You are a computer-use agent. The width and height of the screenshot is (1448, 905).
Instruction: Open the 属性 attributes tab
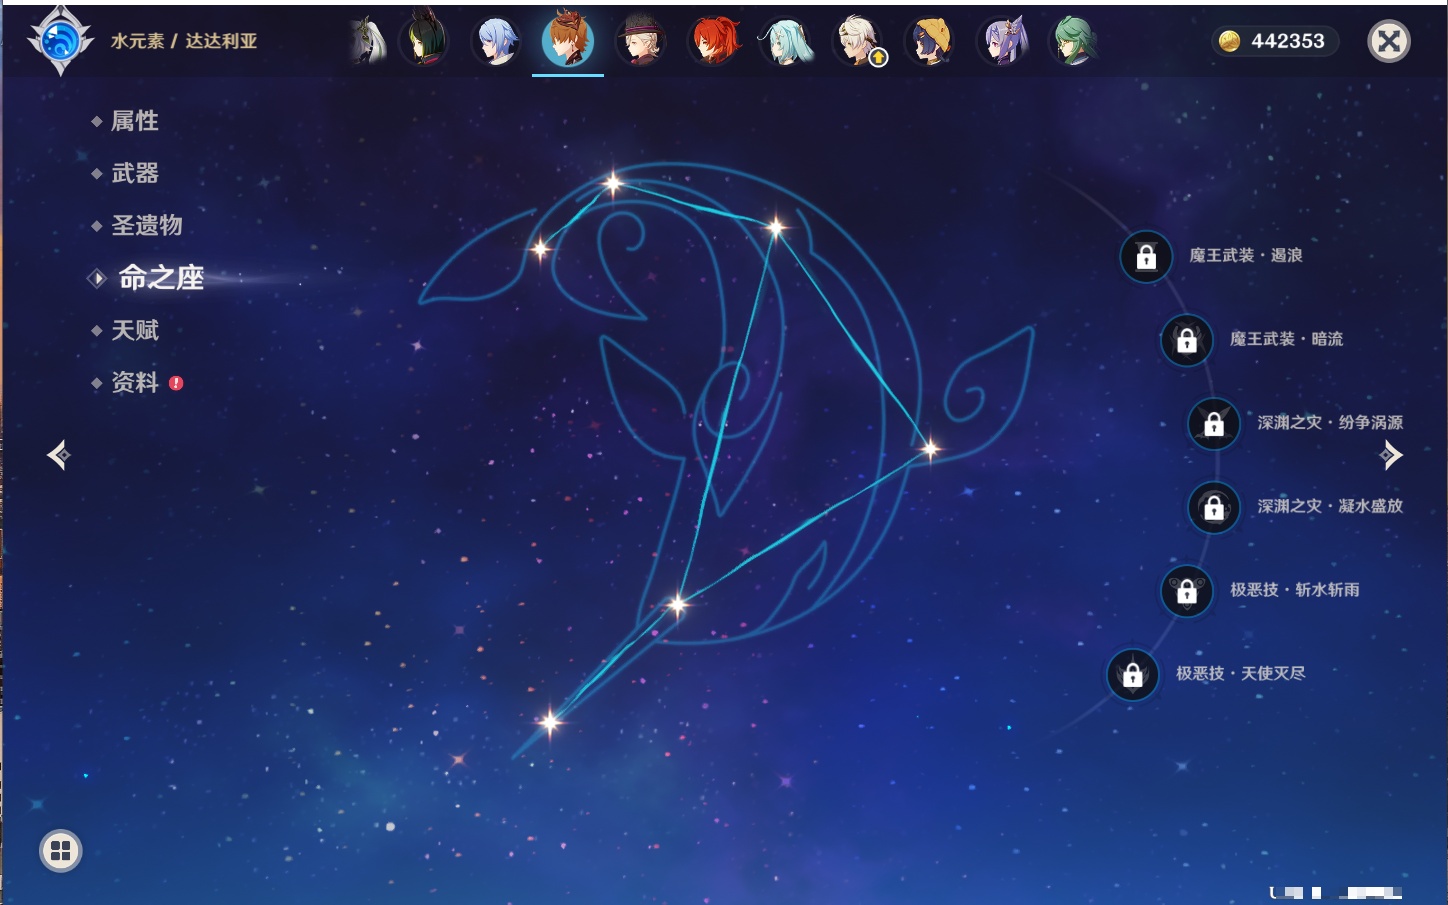(x=134, y=121)
